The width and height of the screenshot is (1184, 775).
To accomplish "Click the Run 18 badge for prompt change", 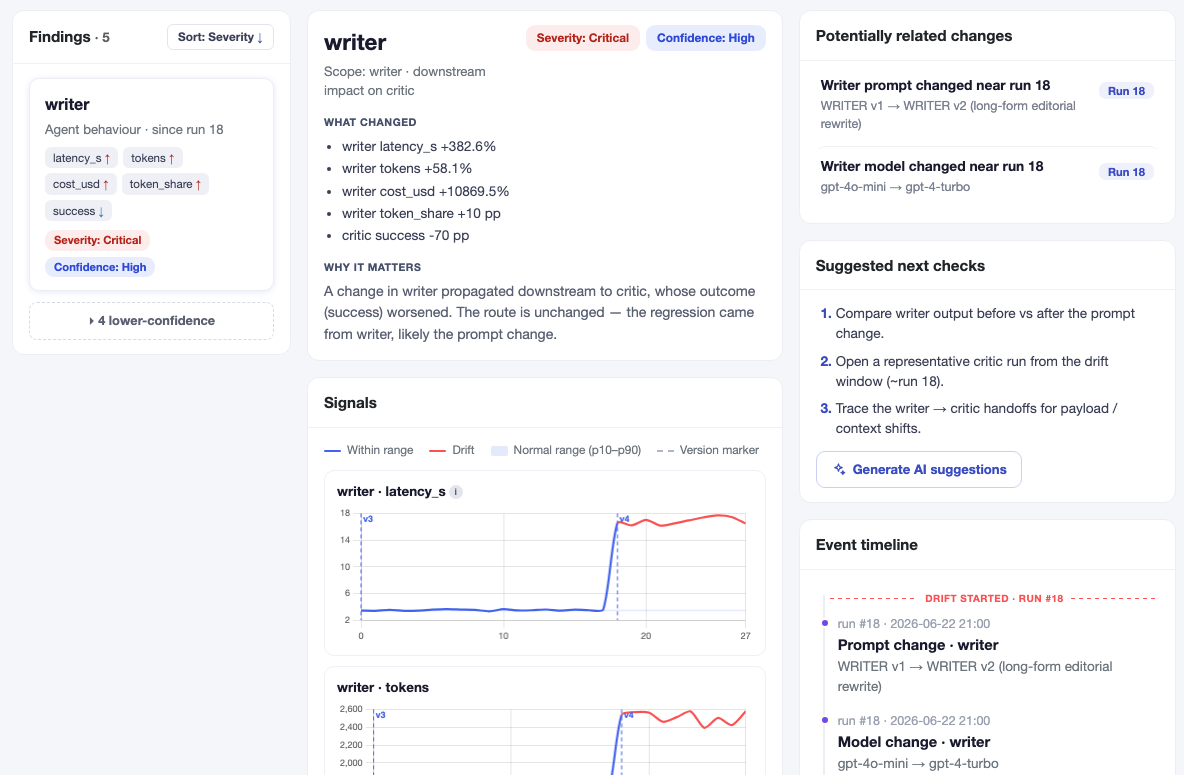I will click(1126, 91).
